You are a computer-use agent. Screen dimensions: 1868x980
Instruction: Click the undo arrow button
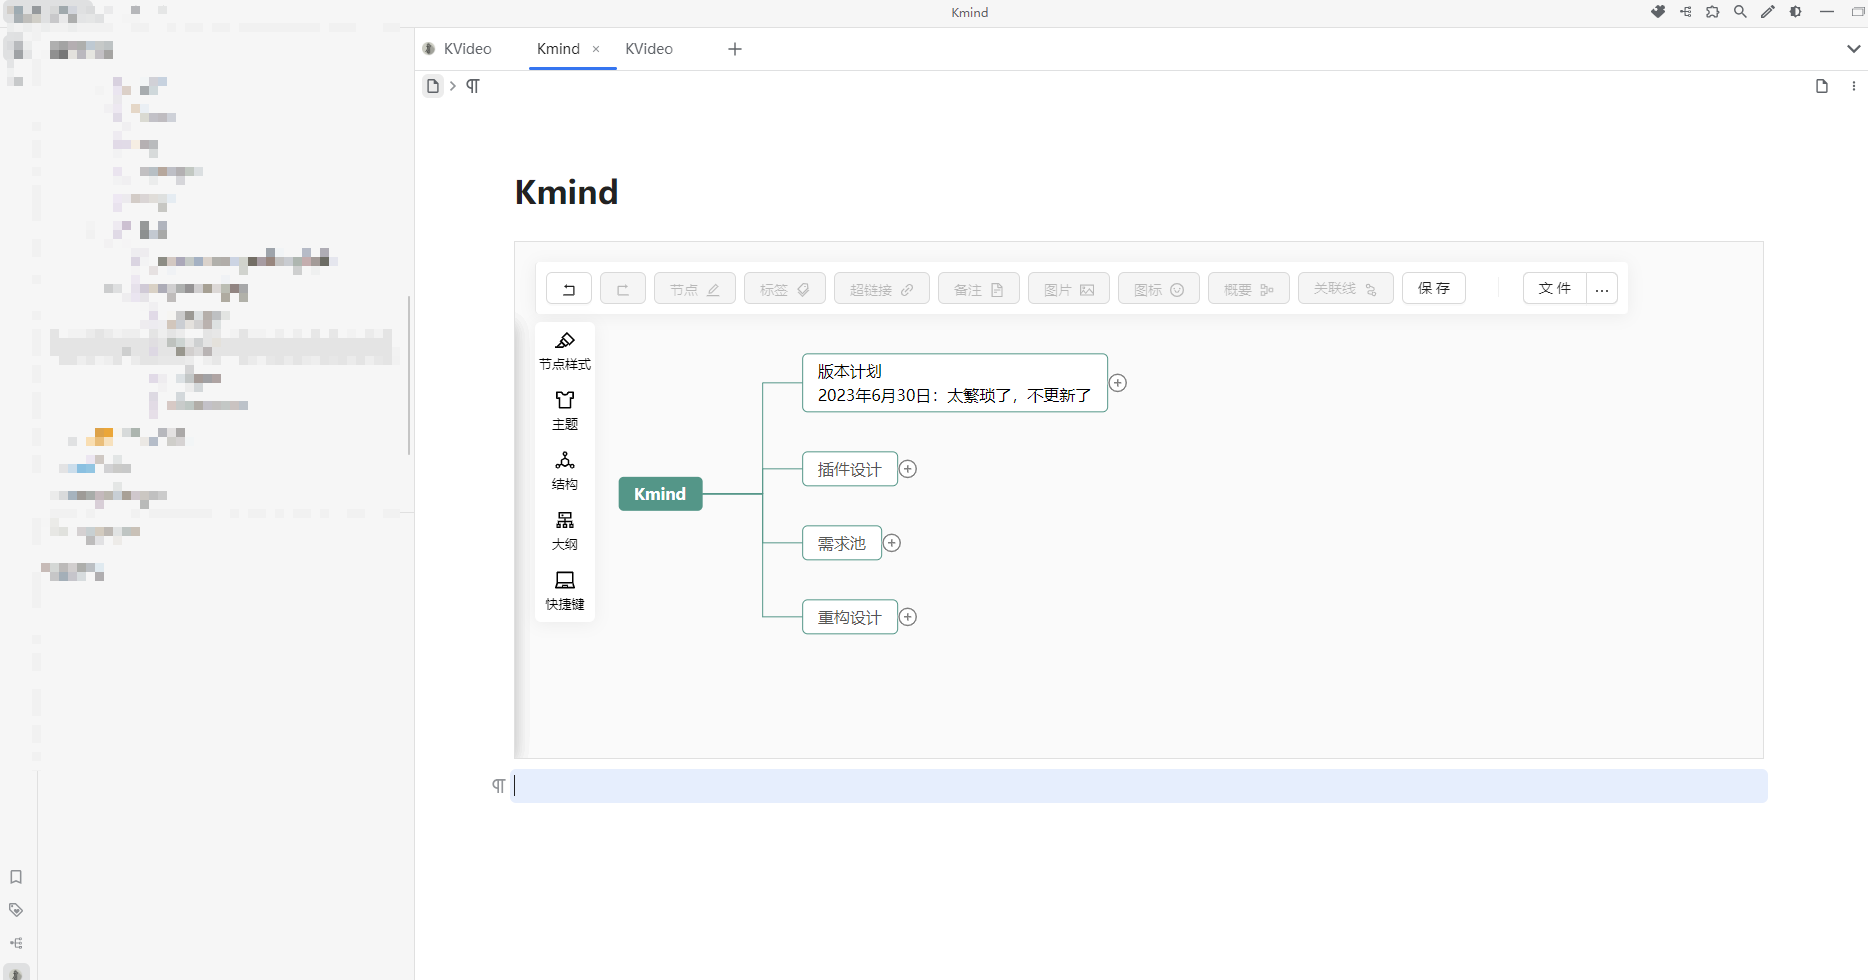pos(569,289)
